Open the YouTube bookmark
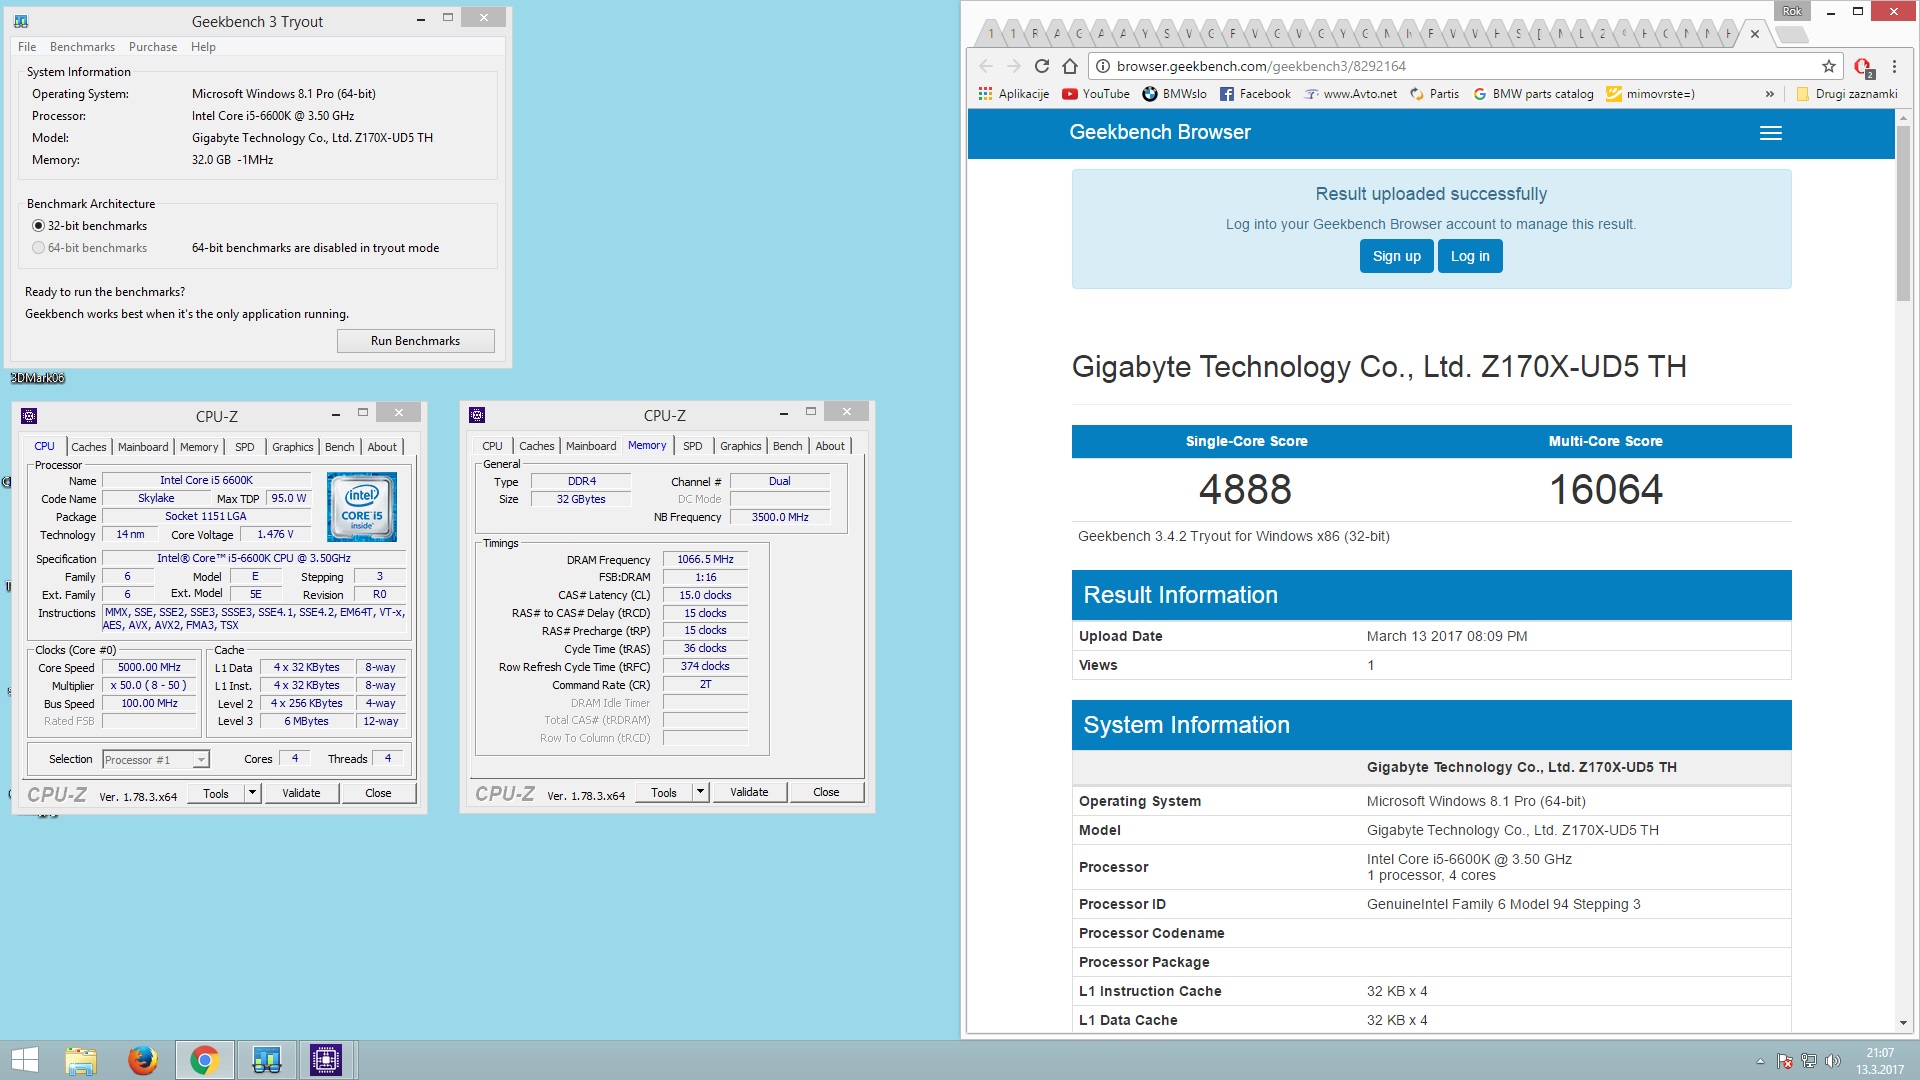 (1095, 94)
